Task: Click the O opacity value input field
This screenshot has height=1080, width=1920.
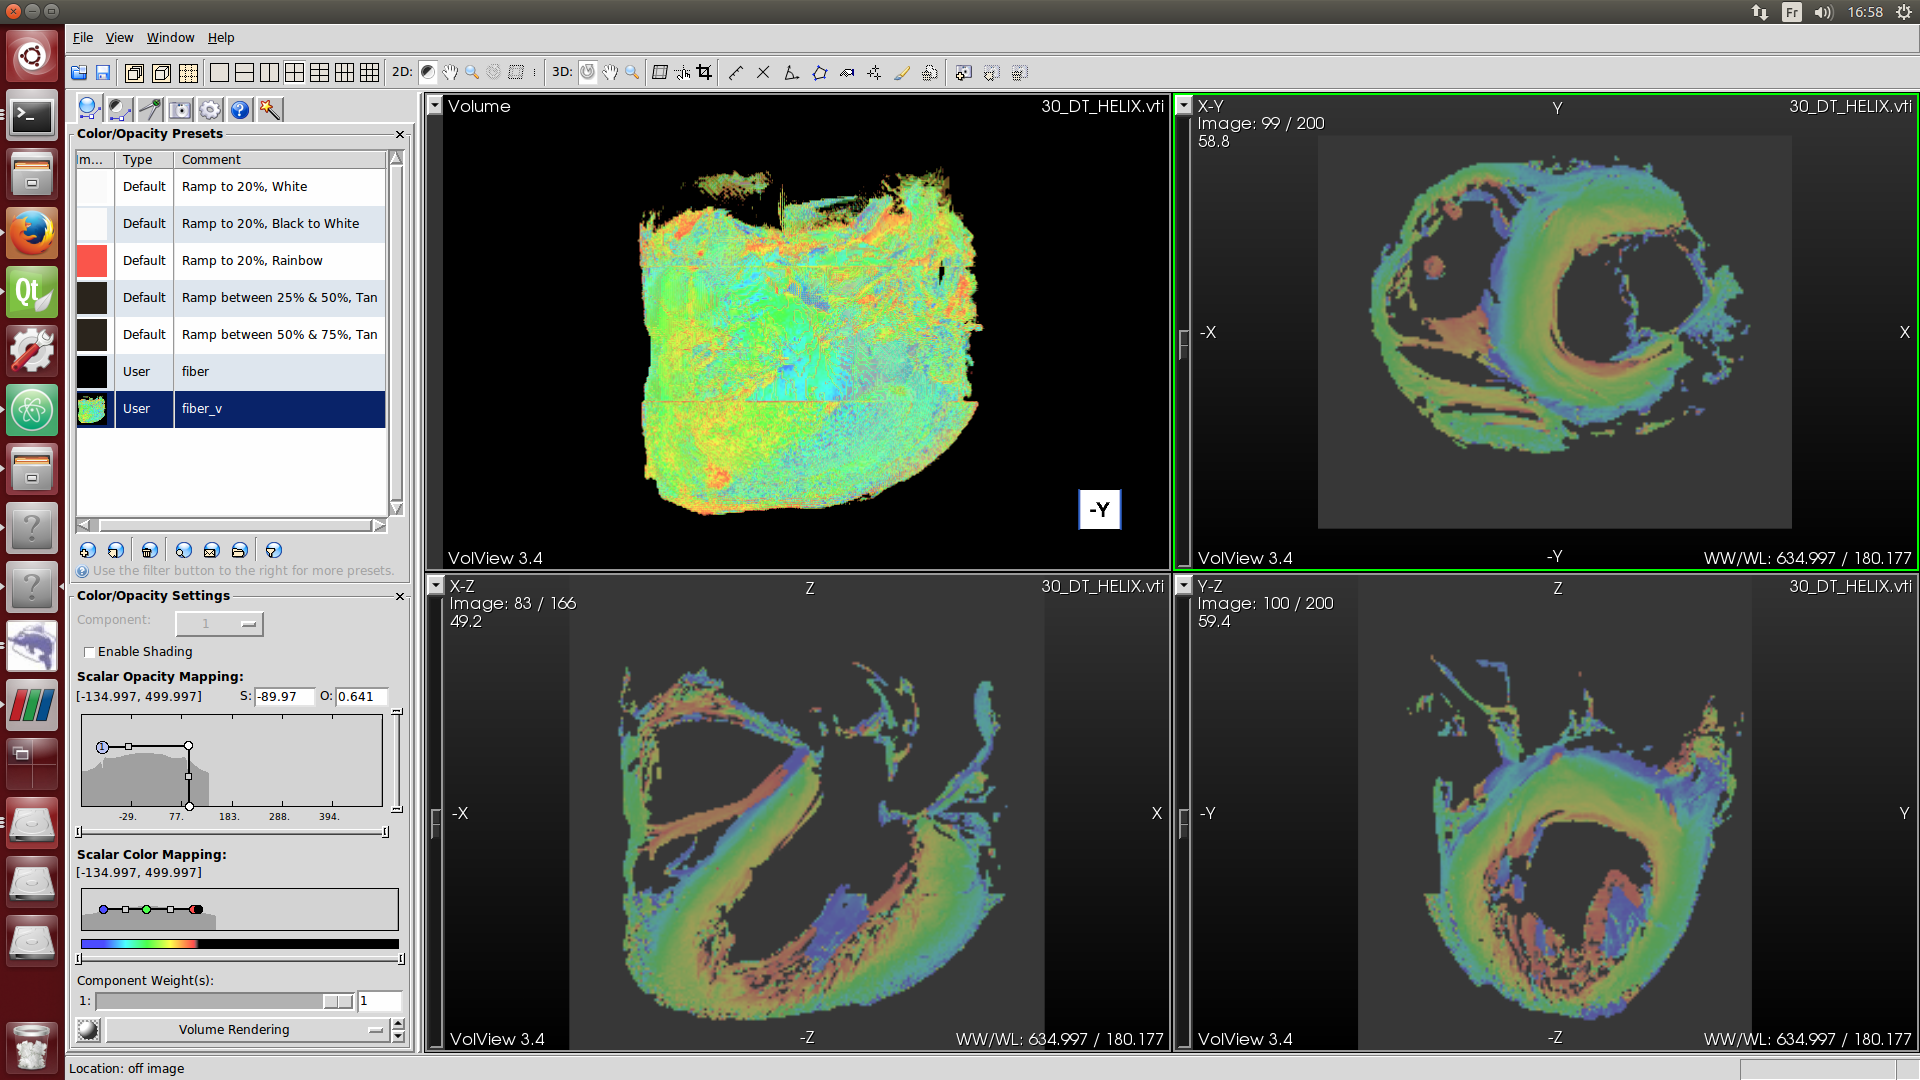Action: (361, 697)
